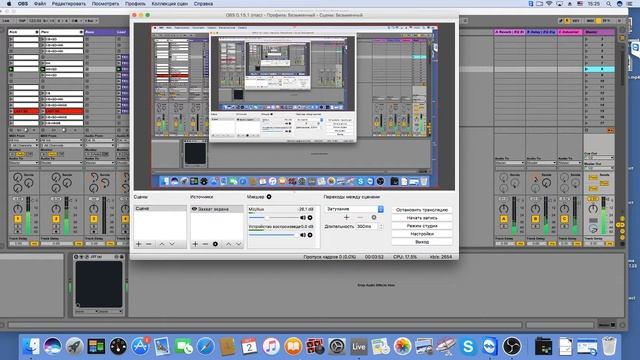Screen dimensions: 640x360
Task: Open mixer settings gear beside Микшер
Action: (x=269, y=197)
